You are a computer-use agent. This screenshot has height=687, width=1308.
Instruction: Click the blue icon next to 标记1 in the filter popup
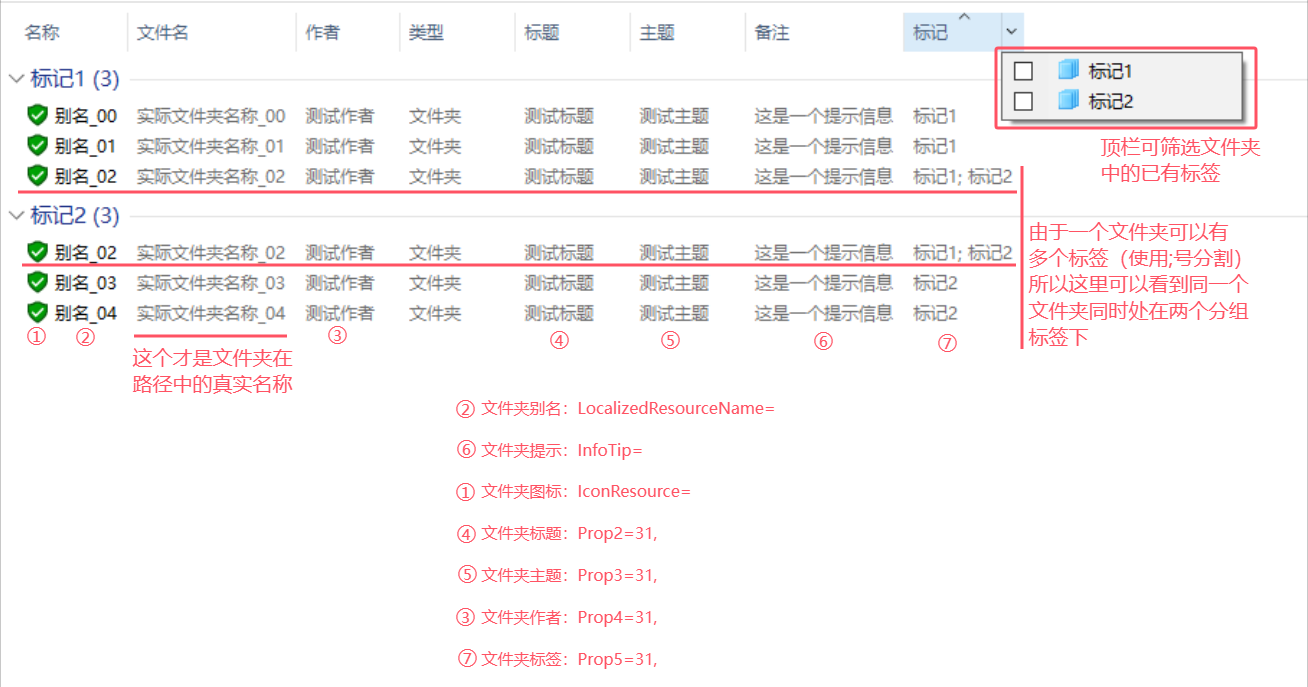[x=1069, y=71]
